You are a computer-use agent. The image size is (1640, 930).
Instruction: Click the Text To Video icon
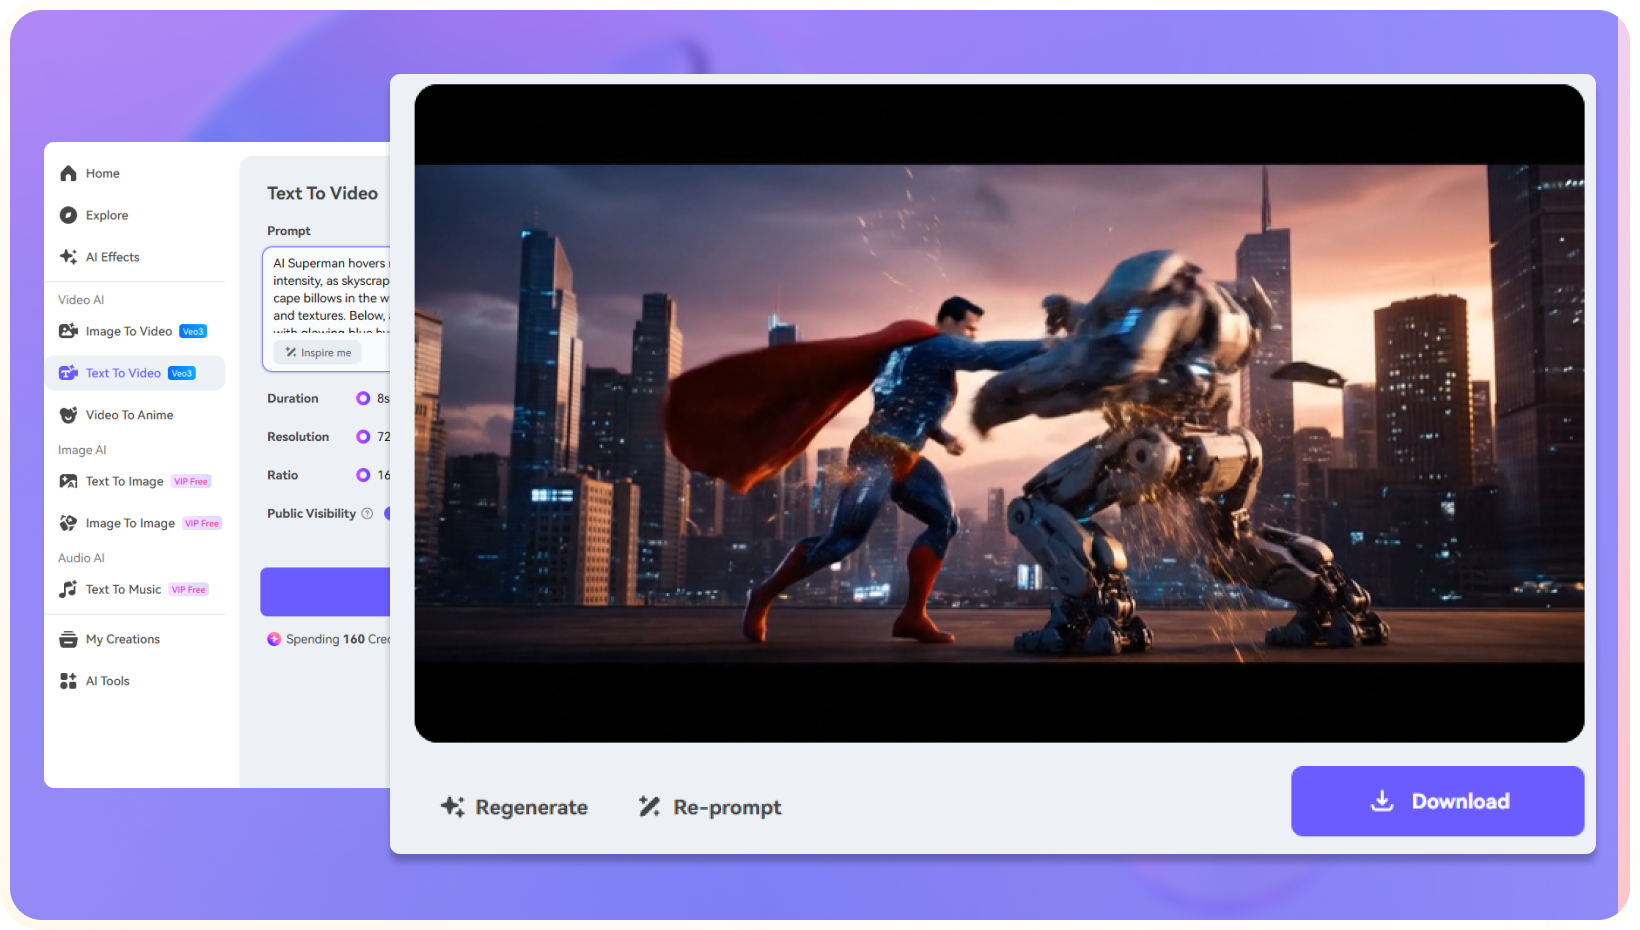tap(68, 373)
